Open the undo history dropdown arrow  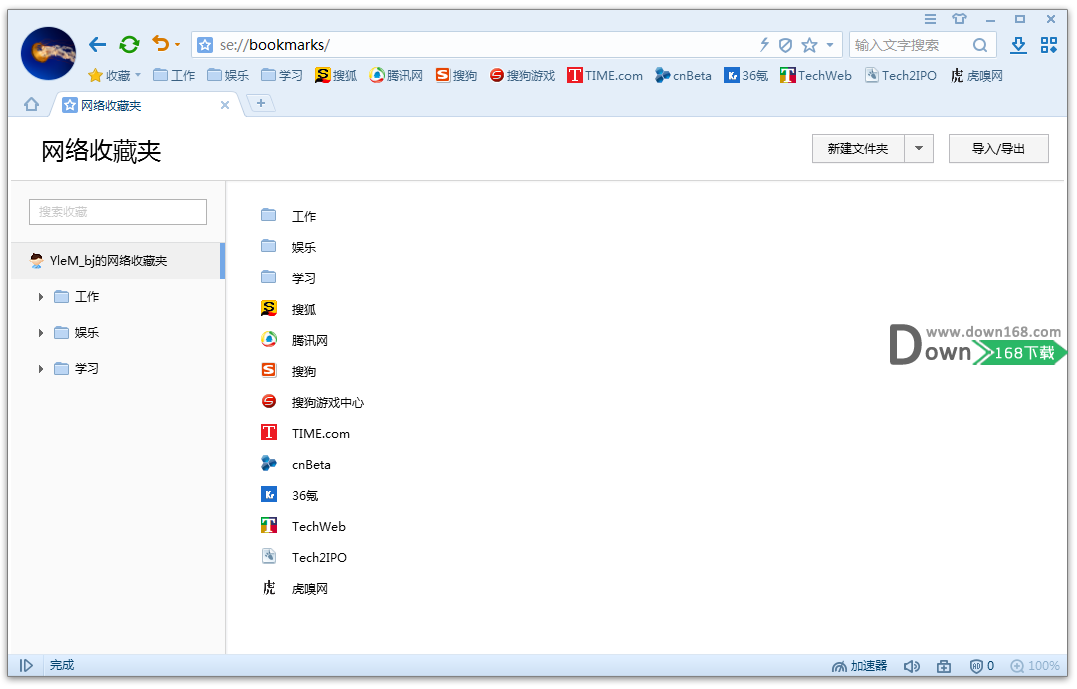[177, 45]
